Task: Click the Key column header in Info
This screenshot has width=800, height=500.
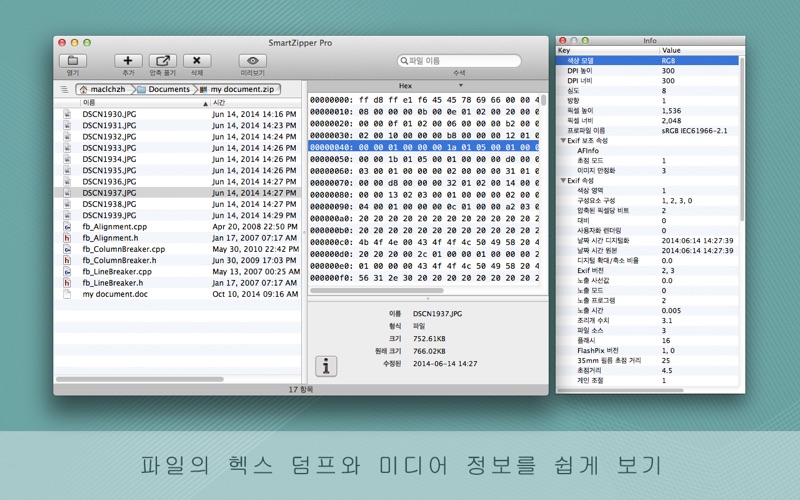Action: [x=608, y=50]
